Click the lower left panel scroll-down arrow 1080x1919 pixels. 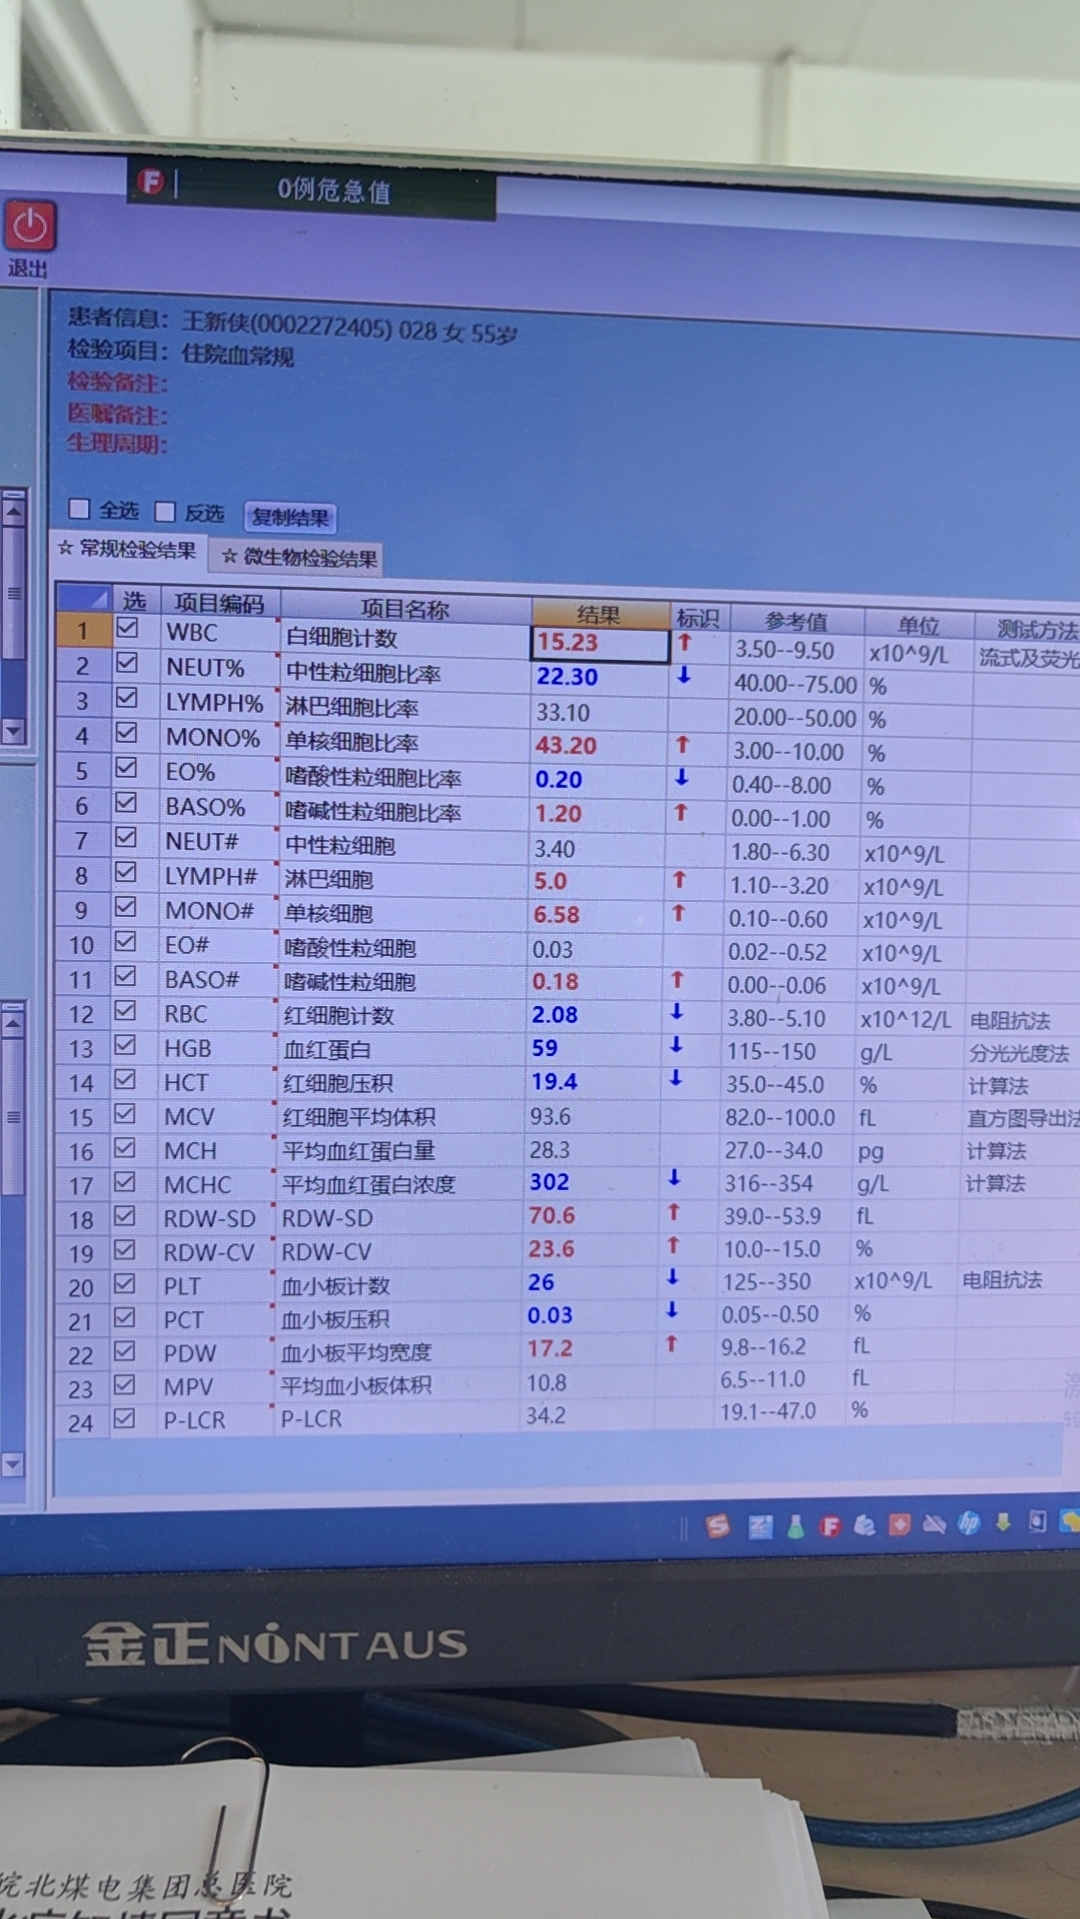pos(13,1464)
